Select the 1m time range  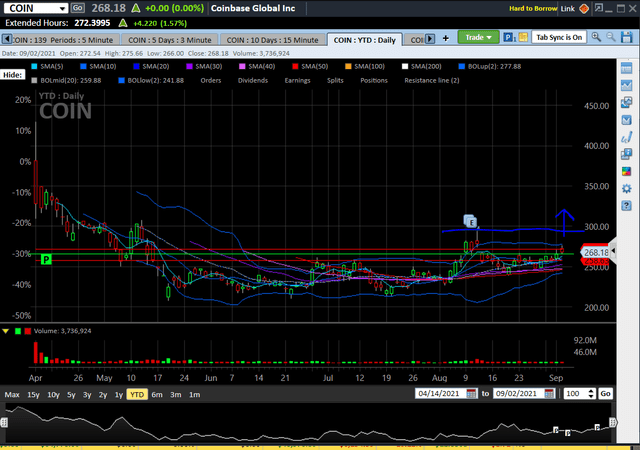pyautogui.click(x=194, y=394)
